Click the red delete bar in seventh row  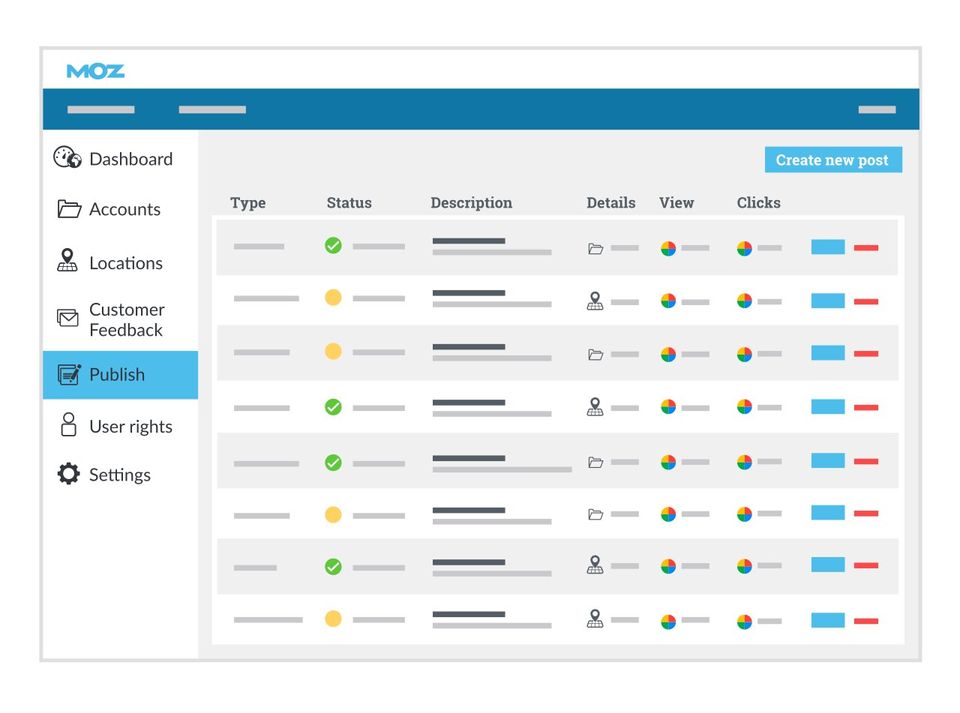866,565
